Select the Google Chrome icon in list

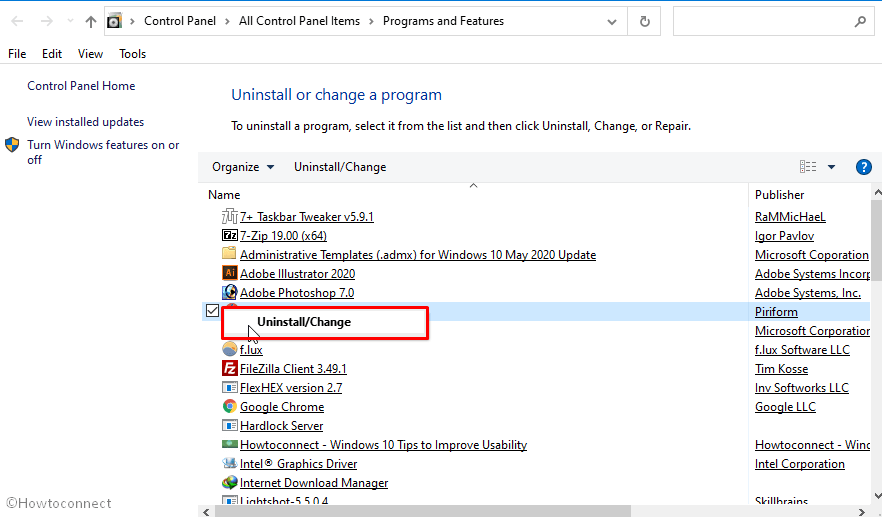point(230,407)
